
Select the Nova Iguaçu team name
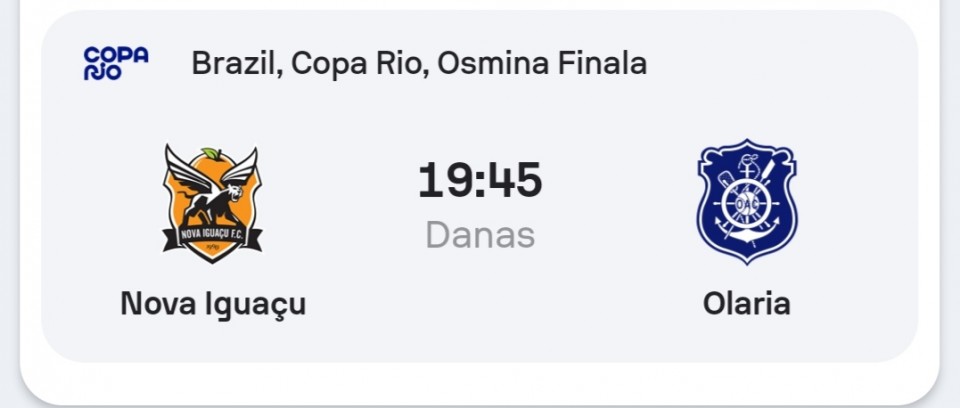(x=213, y=303)
